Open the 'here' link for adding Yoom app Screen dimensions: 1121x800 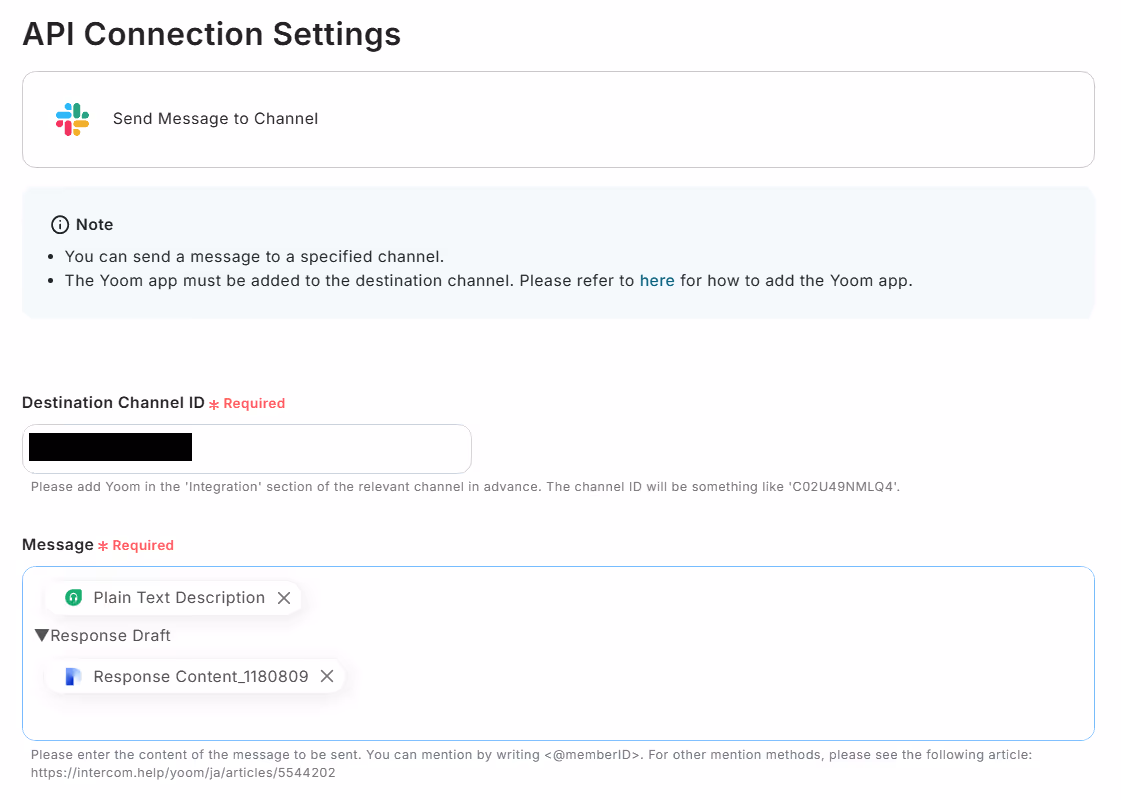[x=657, y=281]
